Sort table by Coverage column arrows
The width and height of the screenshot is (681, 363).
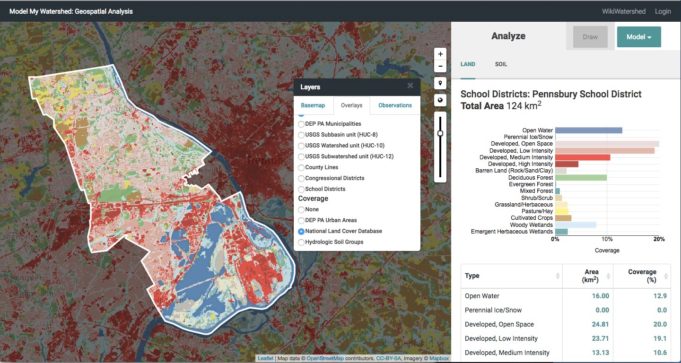(667, 276)
